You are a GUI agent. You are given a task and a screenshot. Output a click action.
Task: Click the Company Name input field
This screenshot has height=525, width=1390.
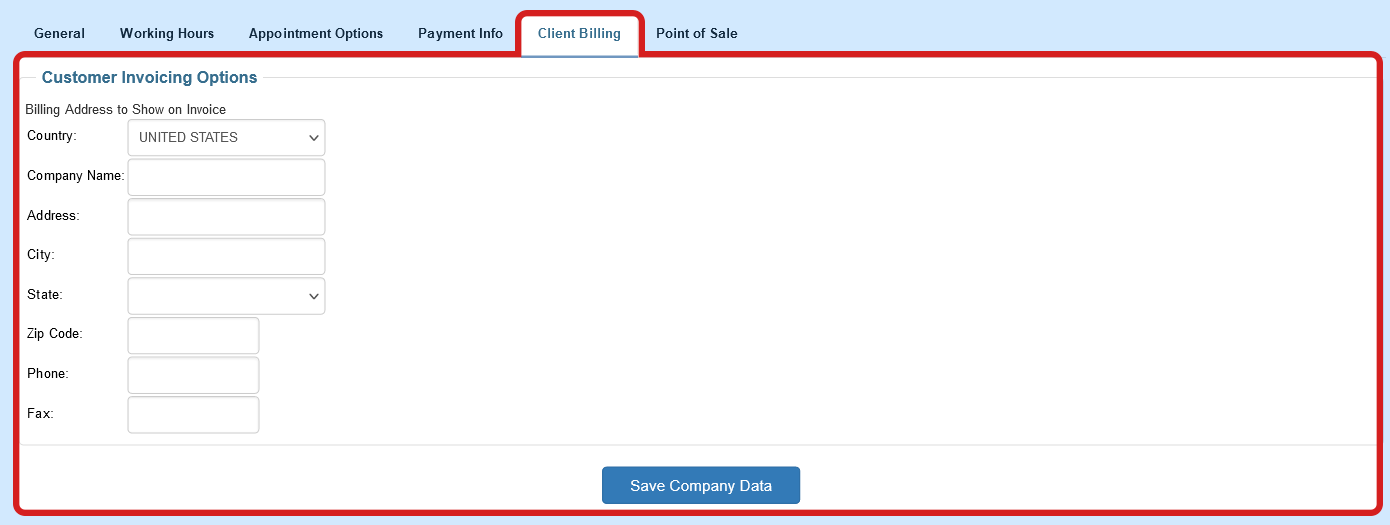tap(227, 177)
